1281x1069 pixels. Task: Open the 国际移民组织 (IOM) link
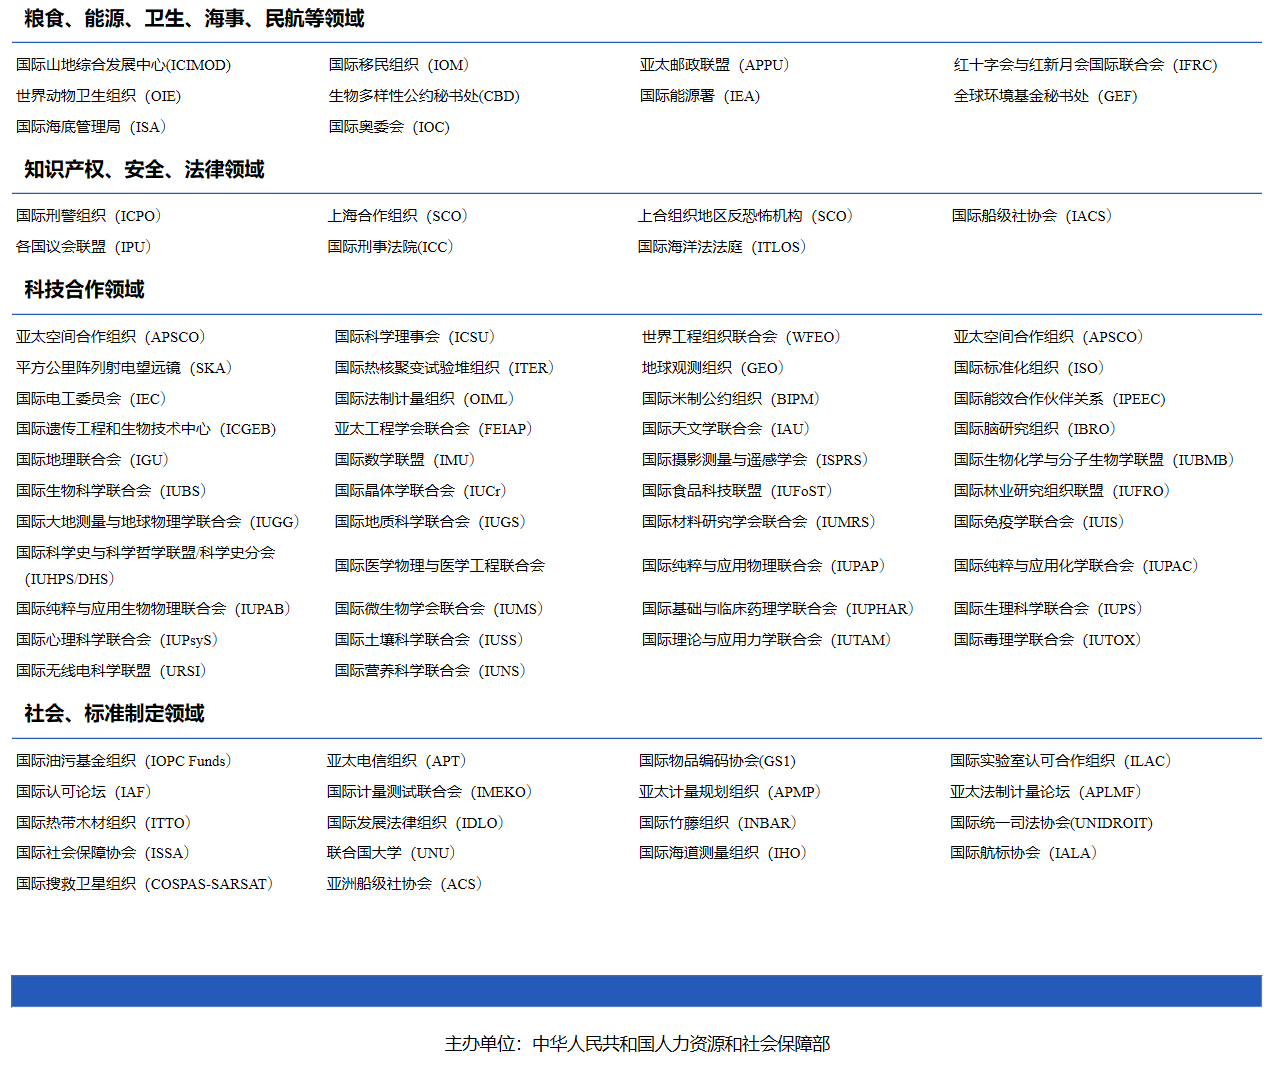(398, 65)
